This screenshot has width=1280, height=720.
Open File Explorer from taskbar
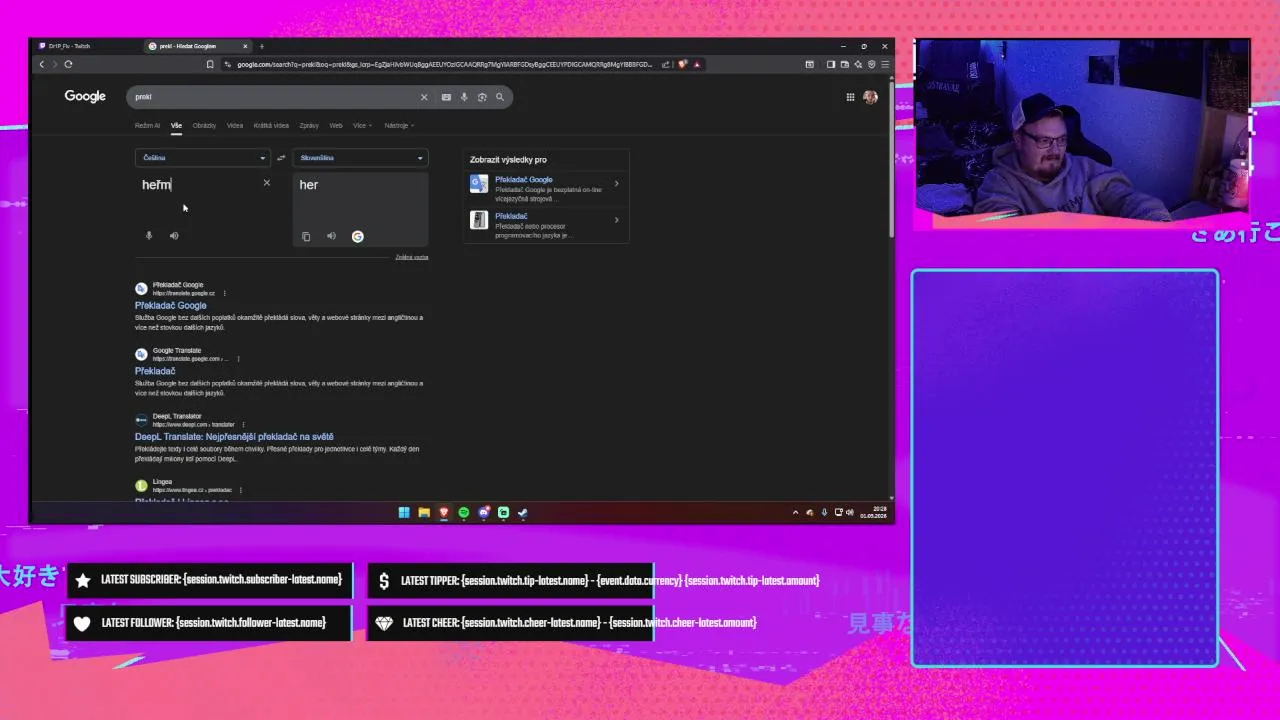(424, 512)
